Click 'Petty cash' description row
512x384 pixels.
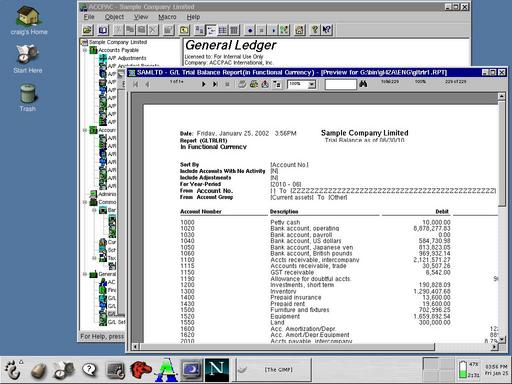coord(285,222)
